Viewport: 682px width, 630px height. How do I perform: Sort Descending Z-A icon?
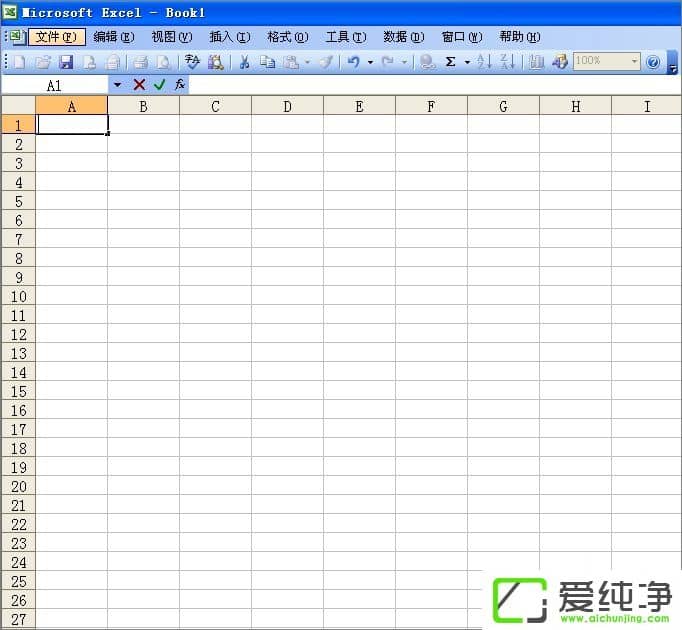click(x=507, y=62)
